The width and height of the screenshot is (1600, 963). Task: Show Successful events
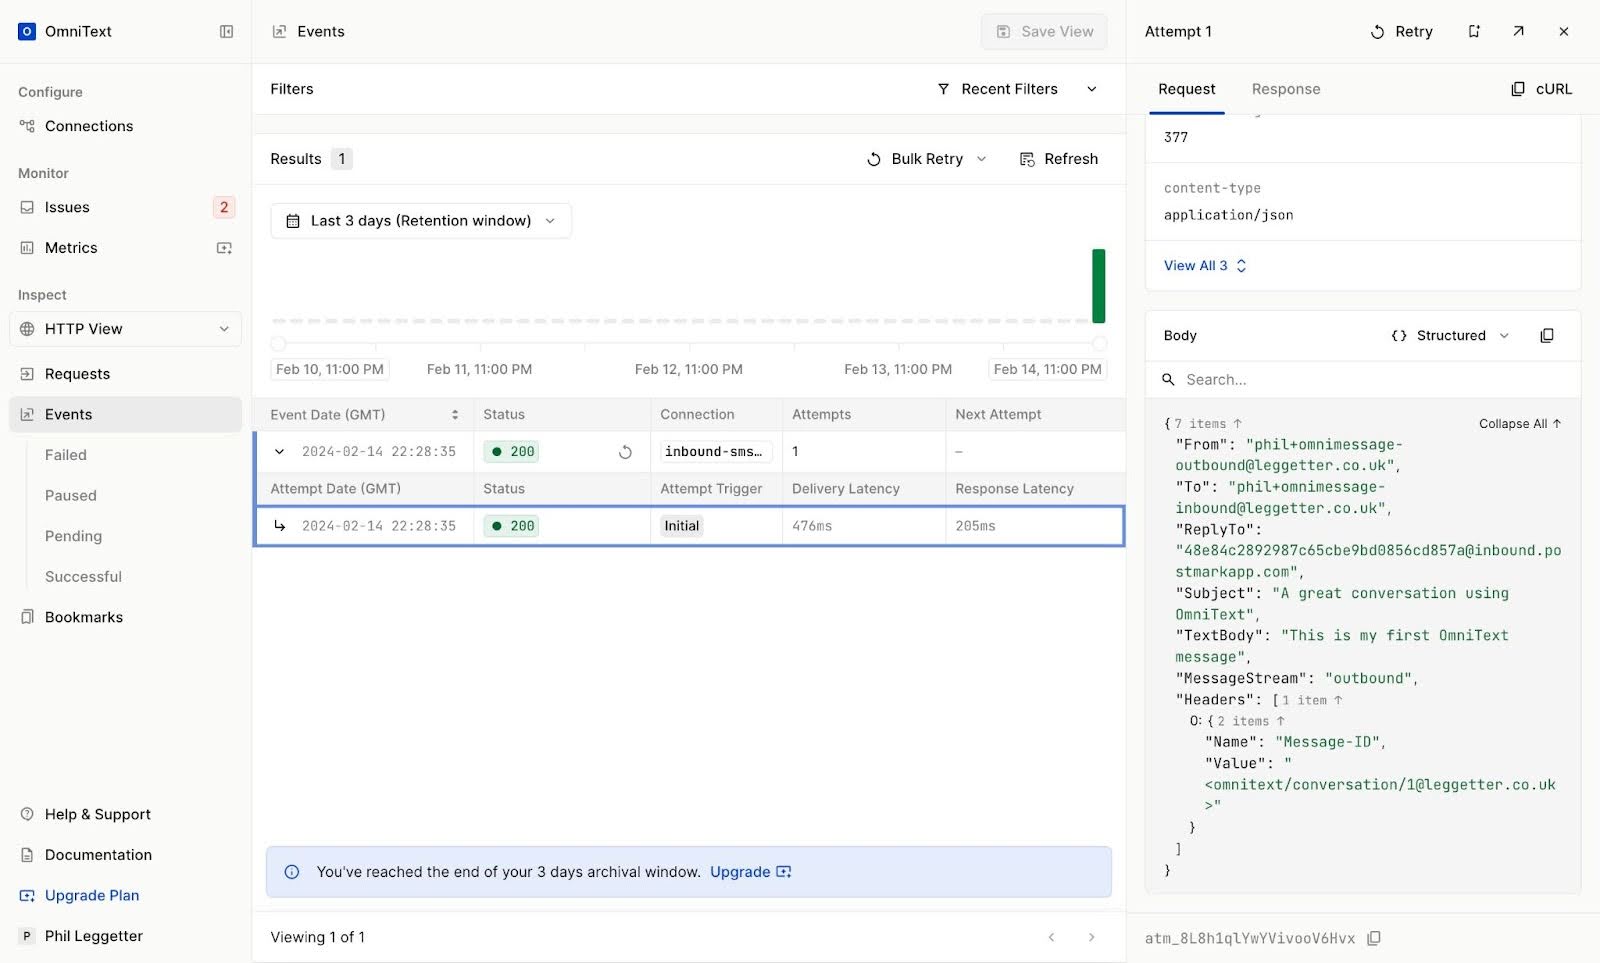click(83, 577)
